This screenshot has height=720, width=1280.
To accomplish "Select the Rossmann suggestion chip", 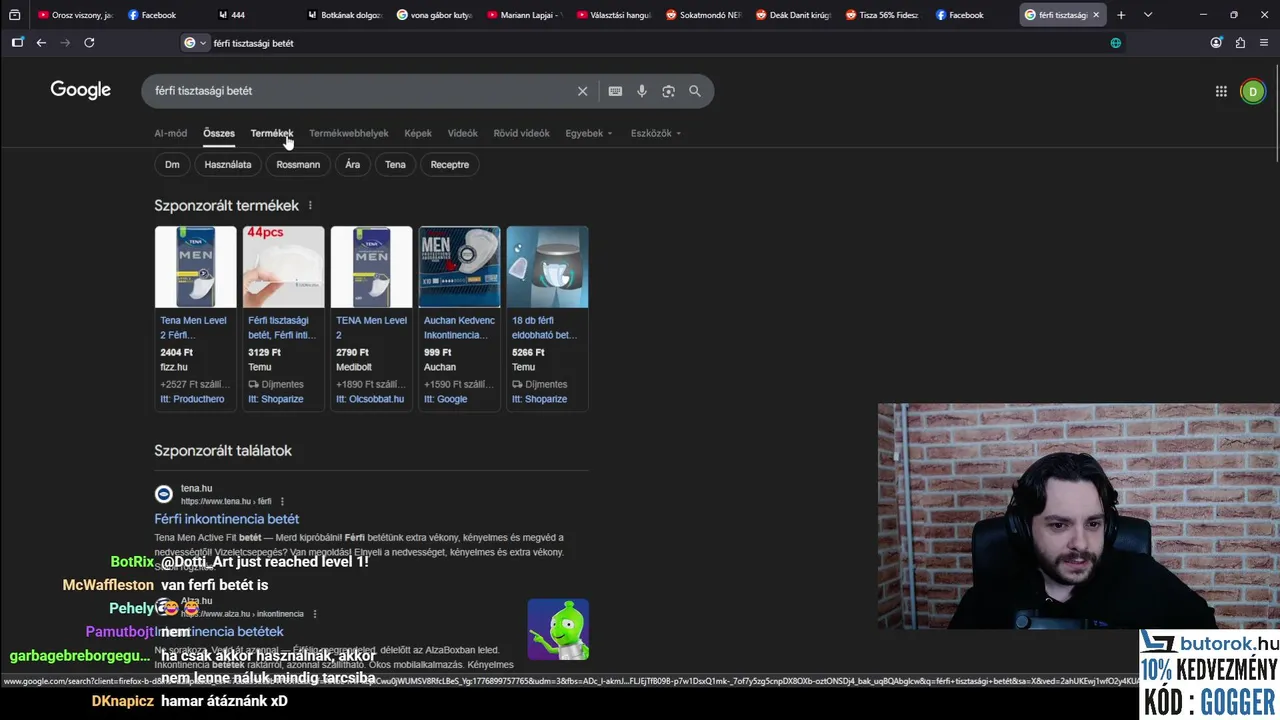I will click(298, 164).
